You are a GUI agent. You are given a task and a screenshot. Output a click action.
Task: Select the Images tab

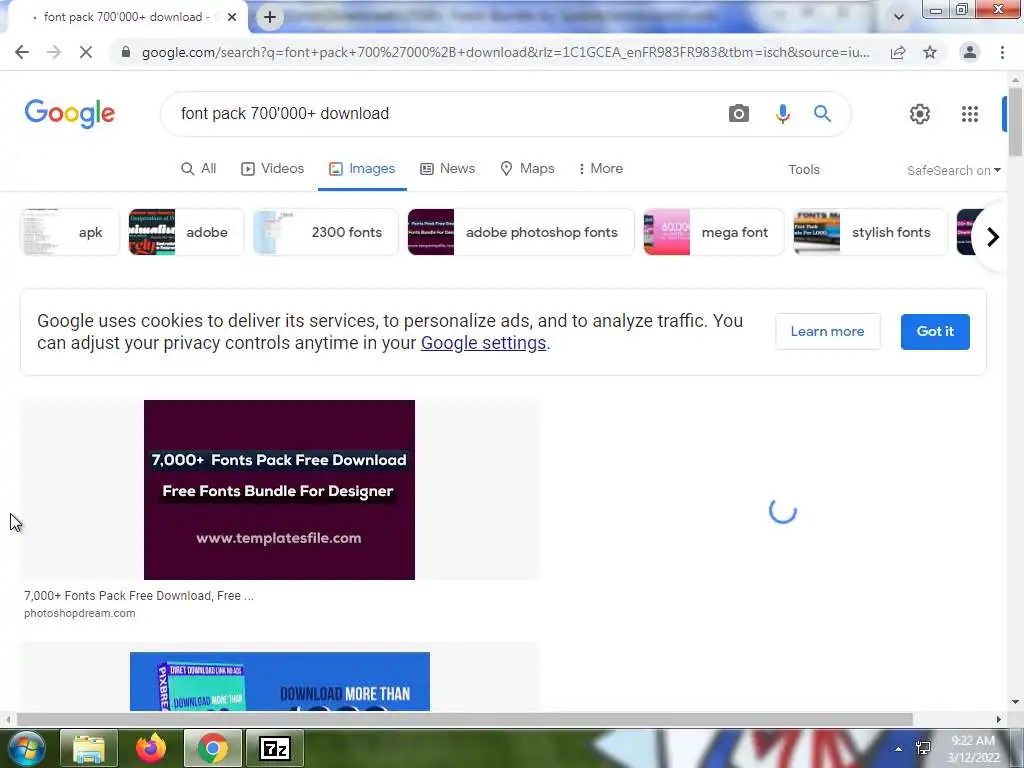tap(362, 168)
